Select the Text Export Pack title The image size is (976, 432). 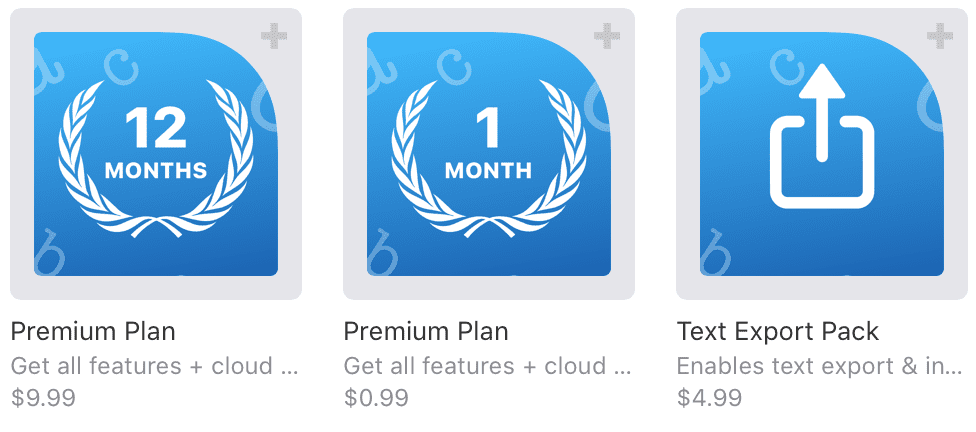click(x=778, y=331)
